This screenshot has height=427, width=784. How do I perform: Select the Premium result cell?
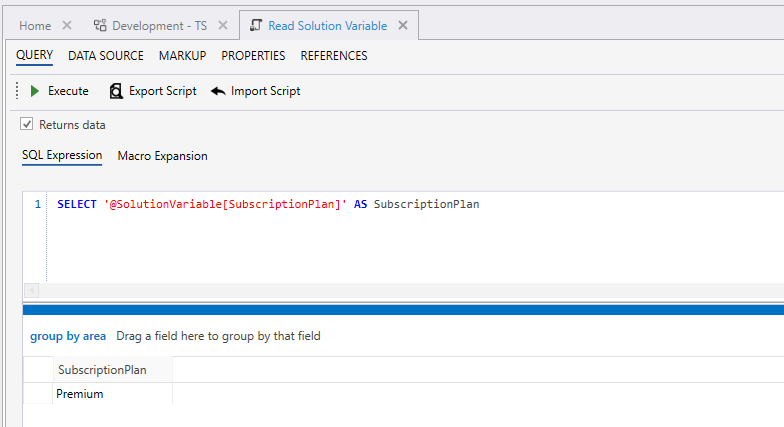coord(80,394)
